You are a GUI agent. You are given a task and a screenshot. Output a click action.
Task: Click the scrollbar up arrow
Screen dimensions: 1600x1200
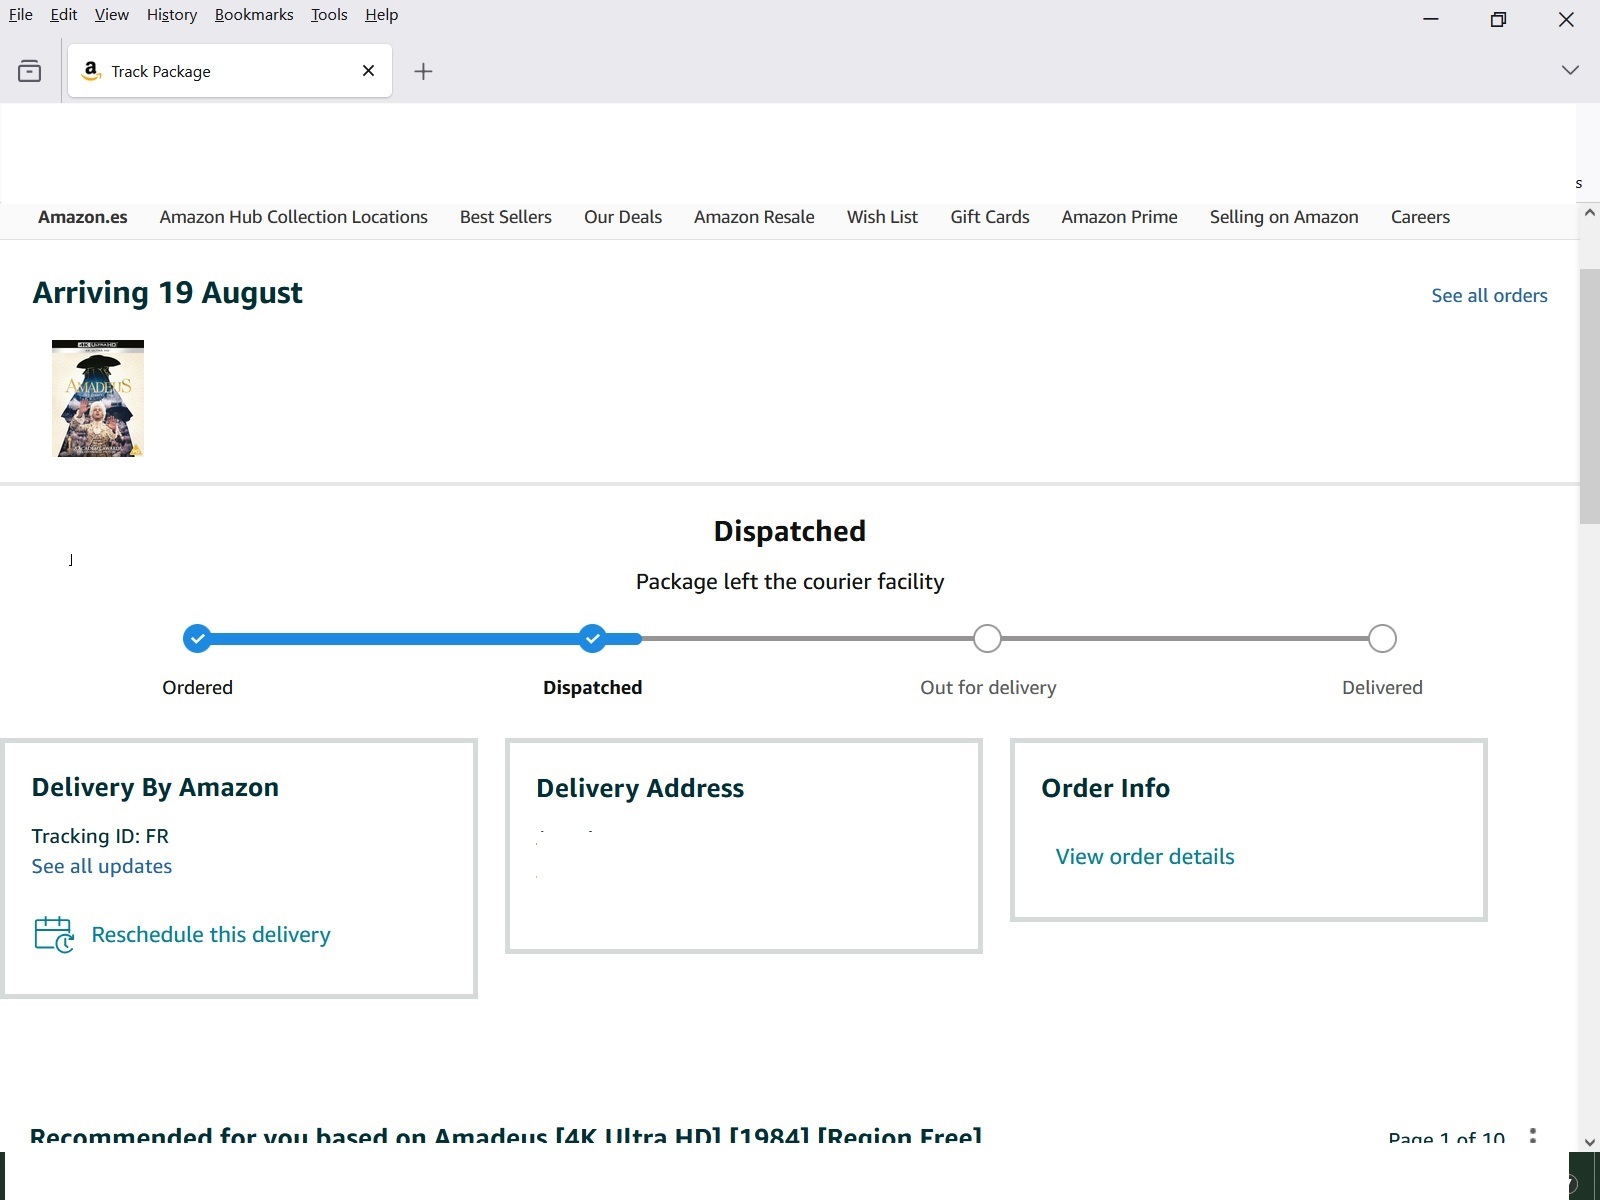[1590, 213]
